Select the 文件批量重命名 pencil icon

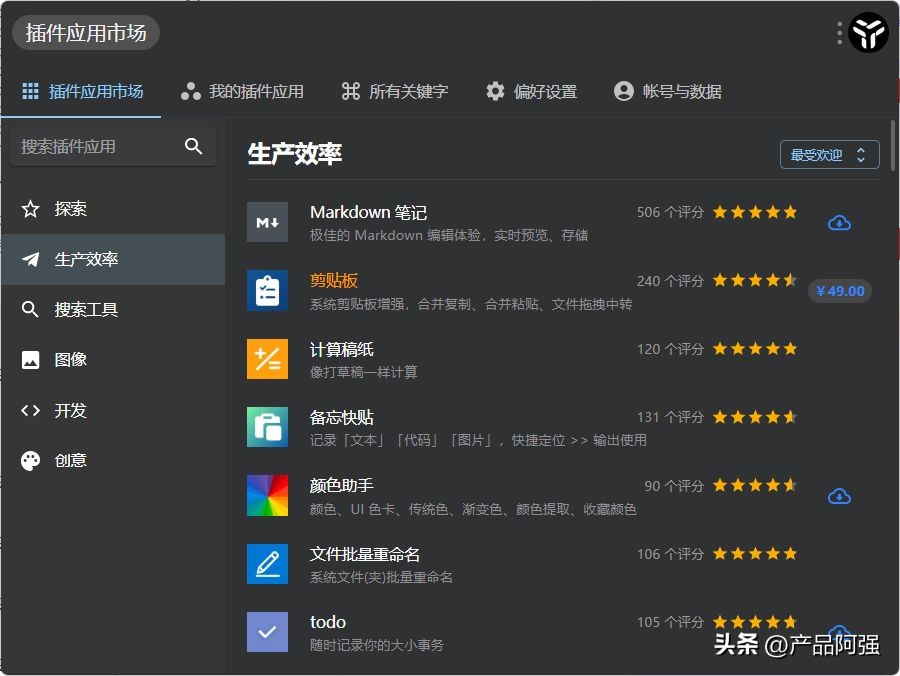tap(267, 564)
